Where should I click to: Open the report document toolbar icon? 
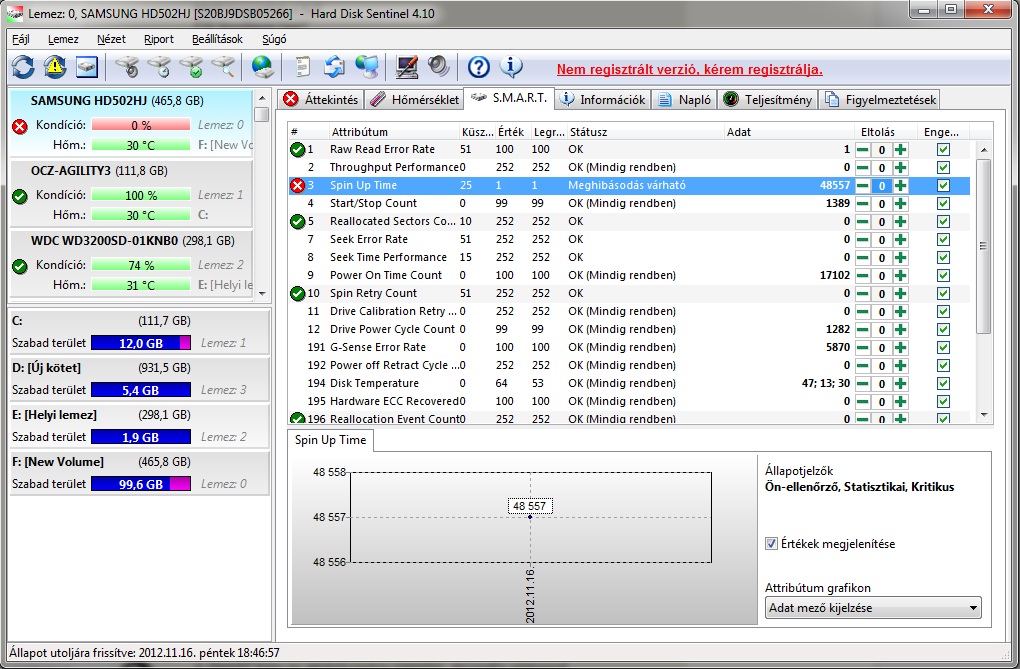[x=302, y=67]
